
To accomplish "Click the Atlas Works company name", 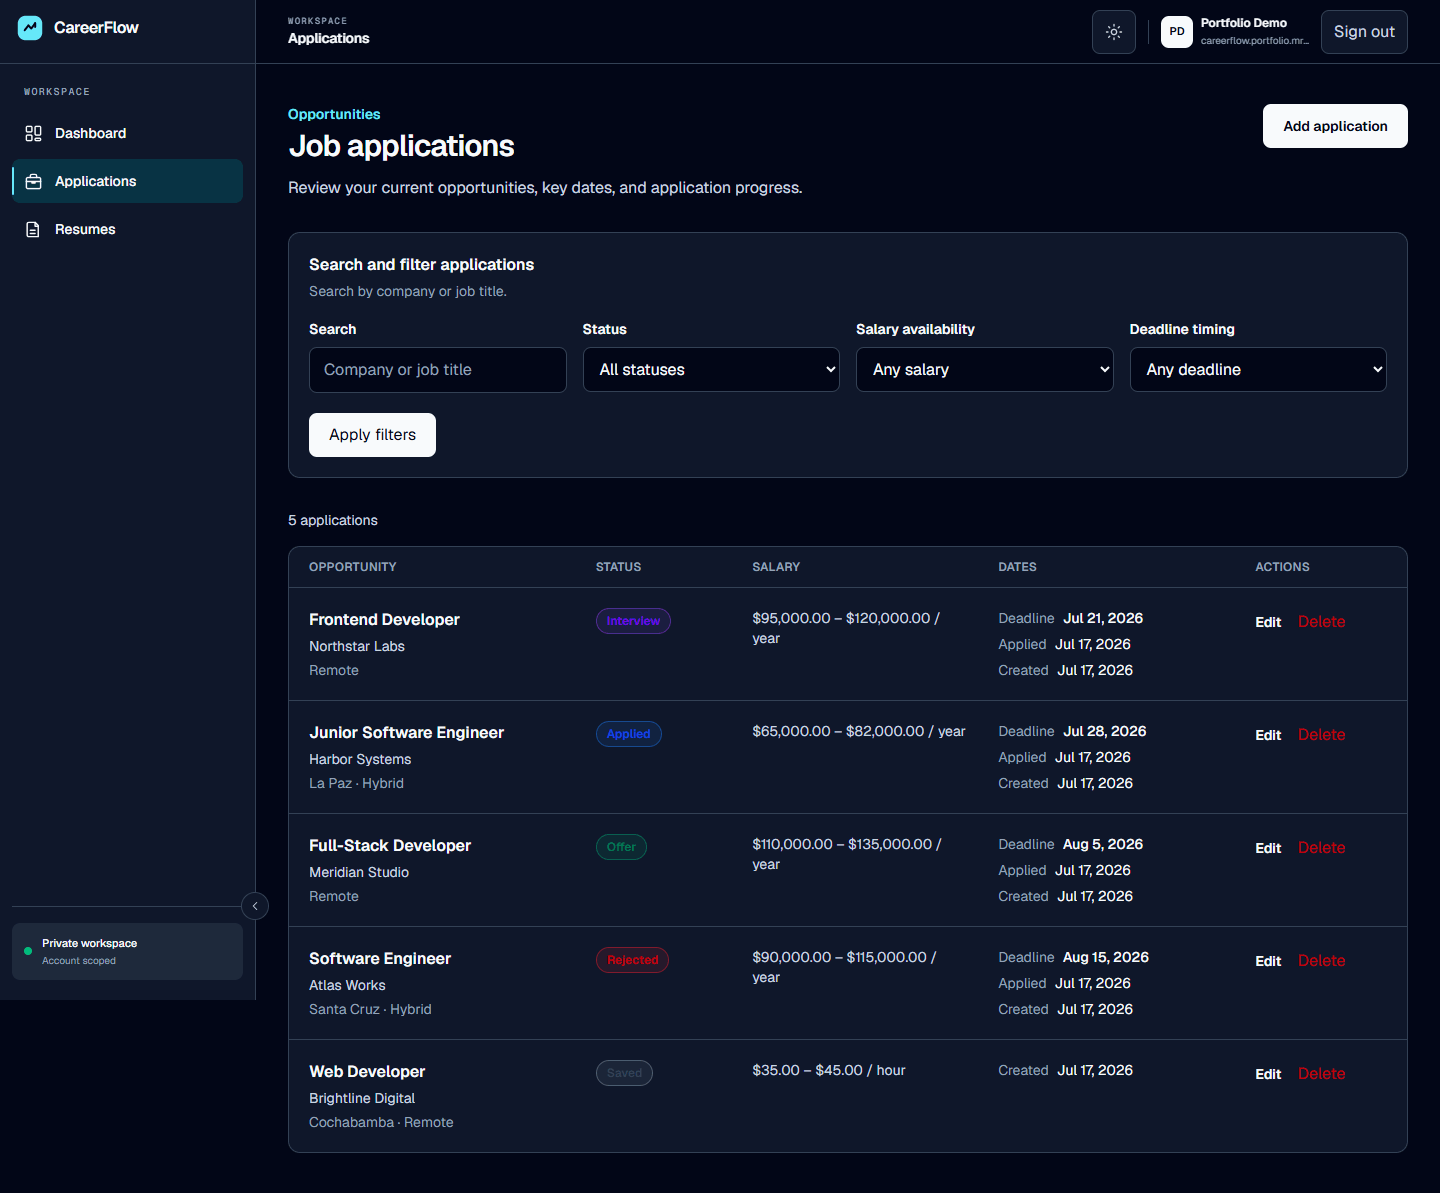I will (347, 986).
